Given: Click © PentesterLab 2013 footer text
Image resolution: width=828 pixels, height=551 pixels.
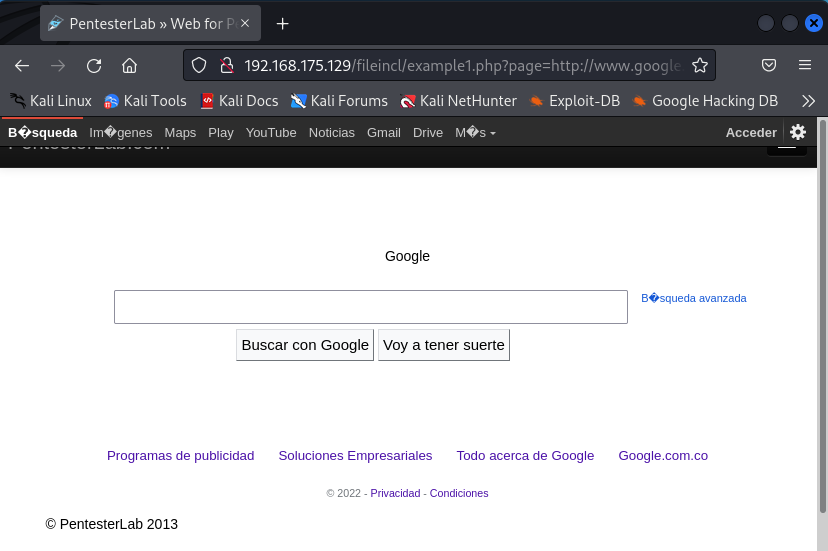Looking at the screenshot, I should (111, 524).
